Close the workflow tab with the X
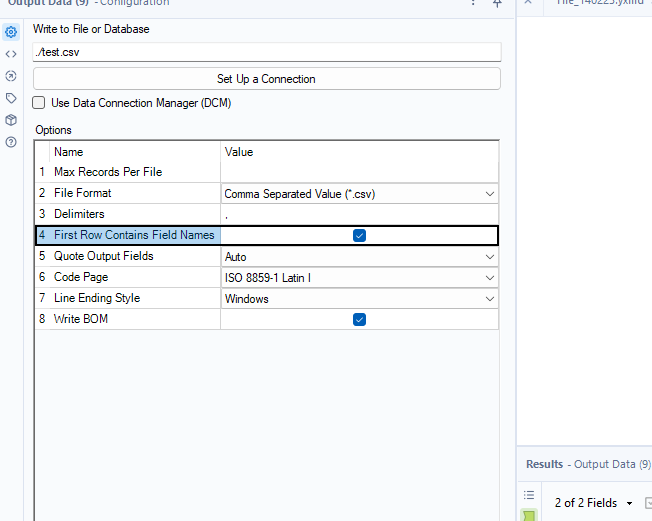Image resolution: width=652 pixels, height=521 pixels. [x=527, y=3]
